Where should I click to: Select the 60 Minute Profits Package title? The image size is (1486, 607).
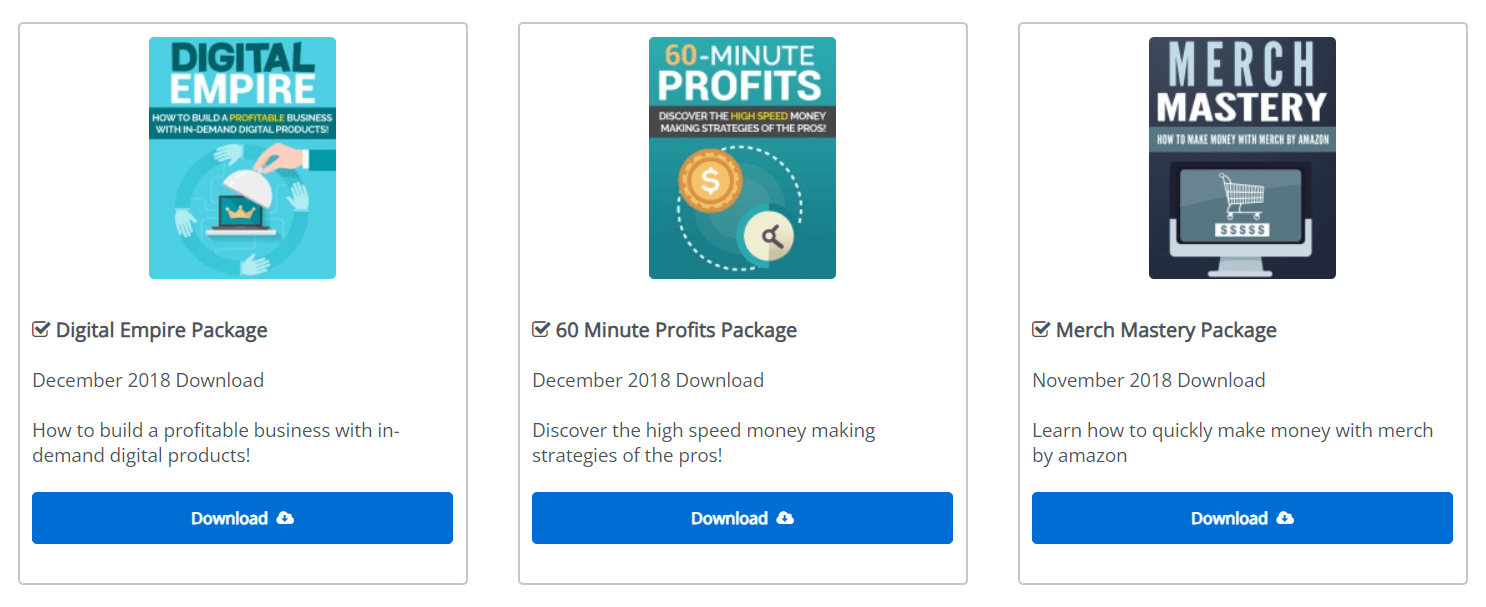coord(676,330)
